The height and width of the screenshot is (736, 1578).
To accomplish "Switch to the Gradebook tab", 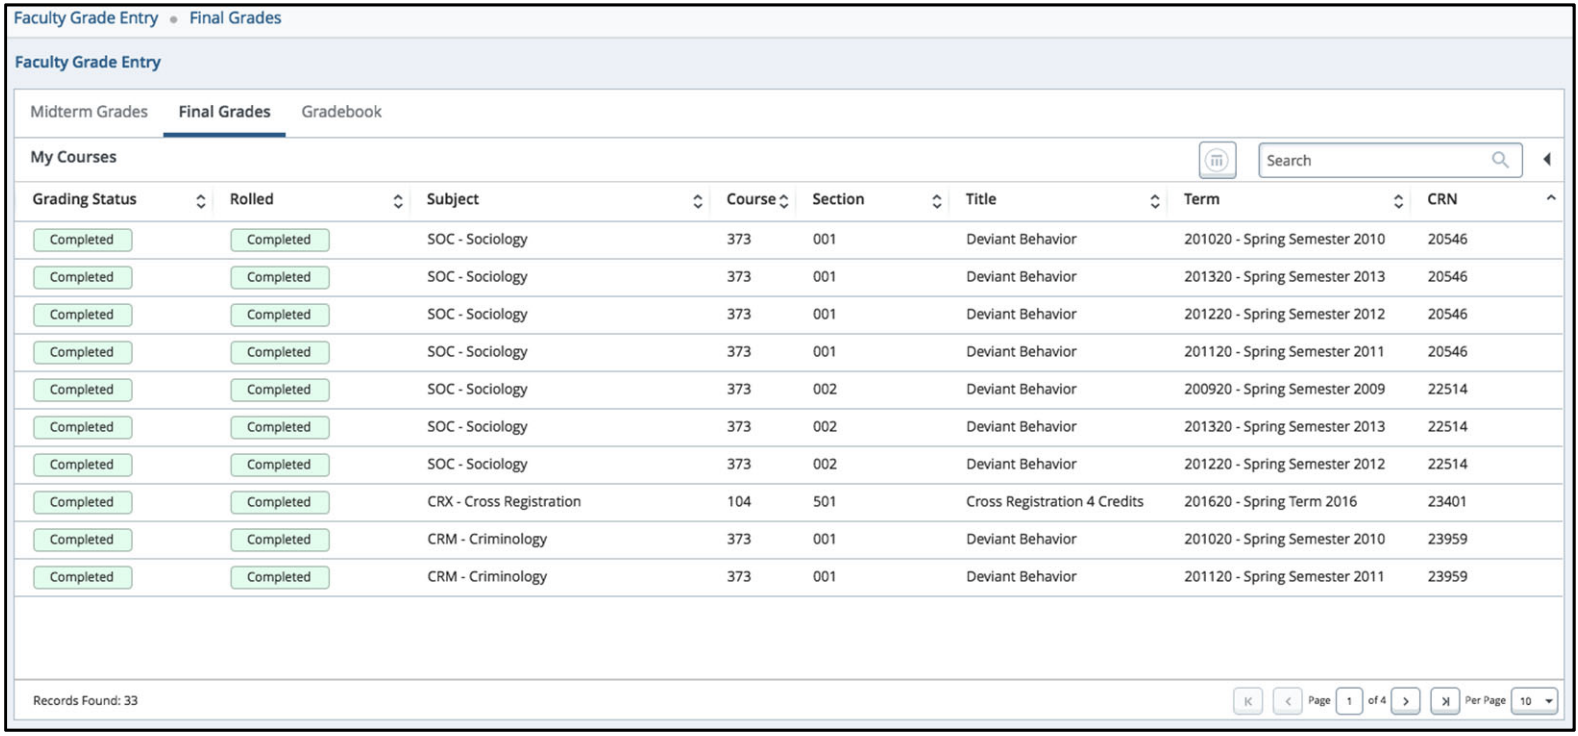I will tap(341, 112).
